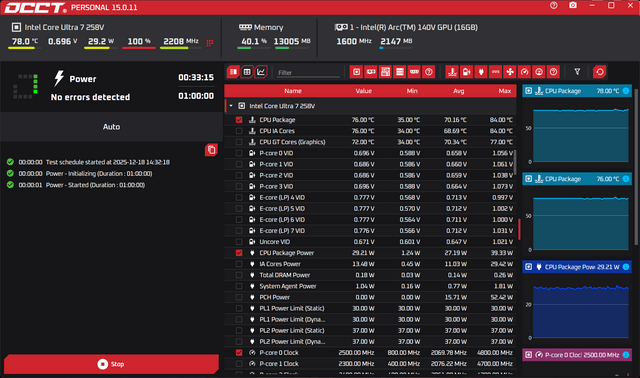The width and height of the screenshot is (640, 378).
Task: Check the CPU IA Cores checkbox
Action: click(239, 131)
